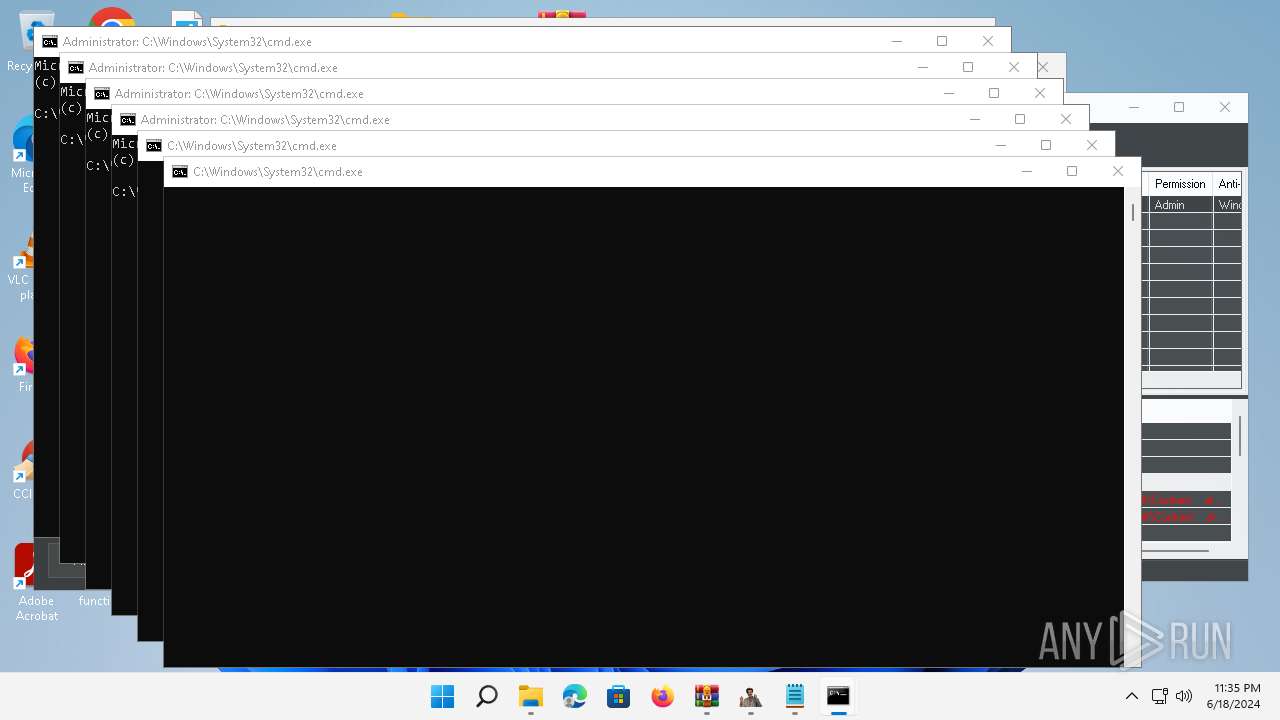This screenshot has width=1280, height=720.
Task: Click the dark window's lower panel scrollbar
Action: [x=1240, y=435]
